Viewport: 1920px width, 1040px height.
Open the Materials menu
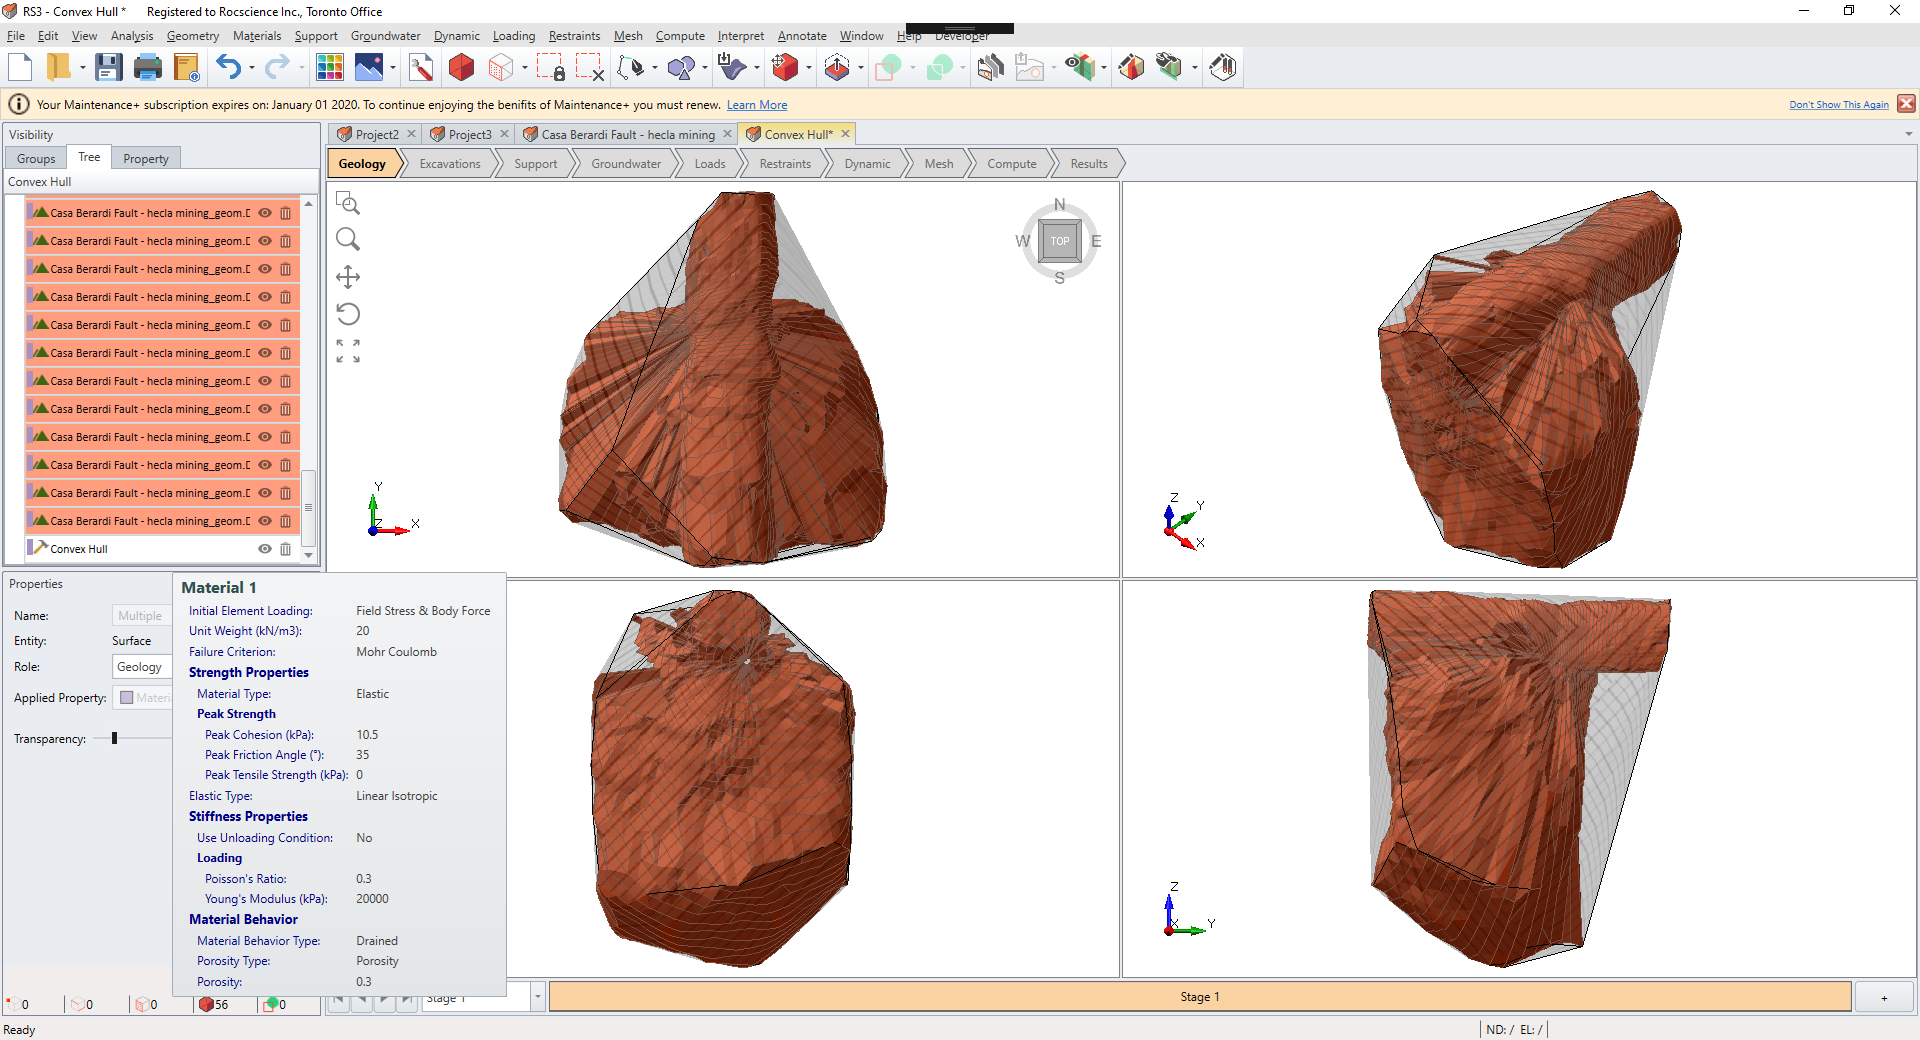coord(256,35)
